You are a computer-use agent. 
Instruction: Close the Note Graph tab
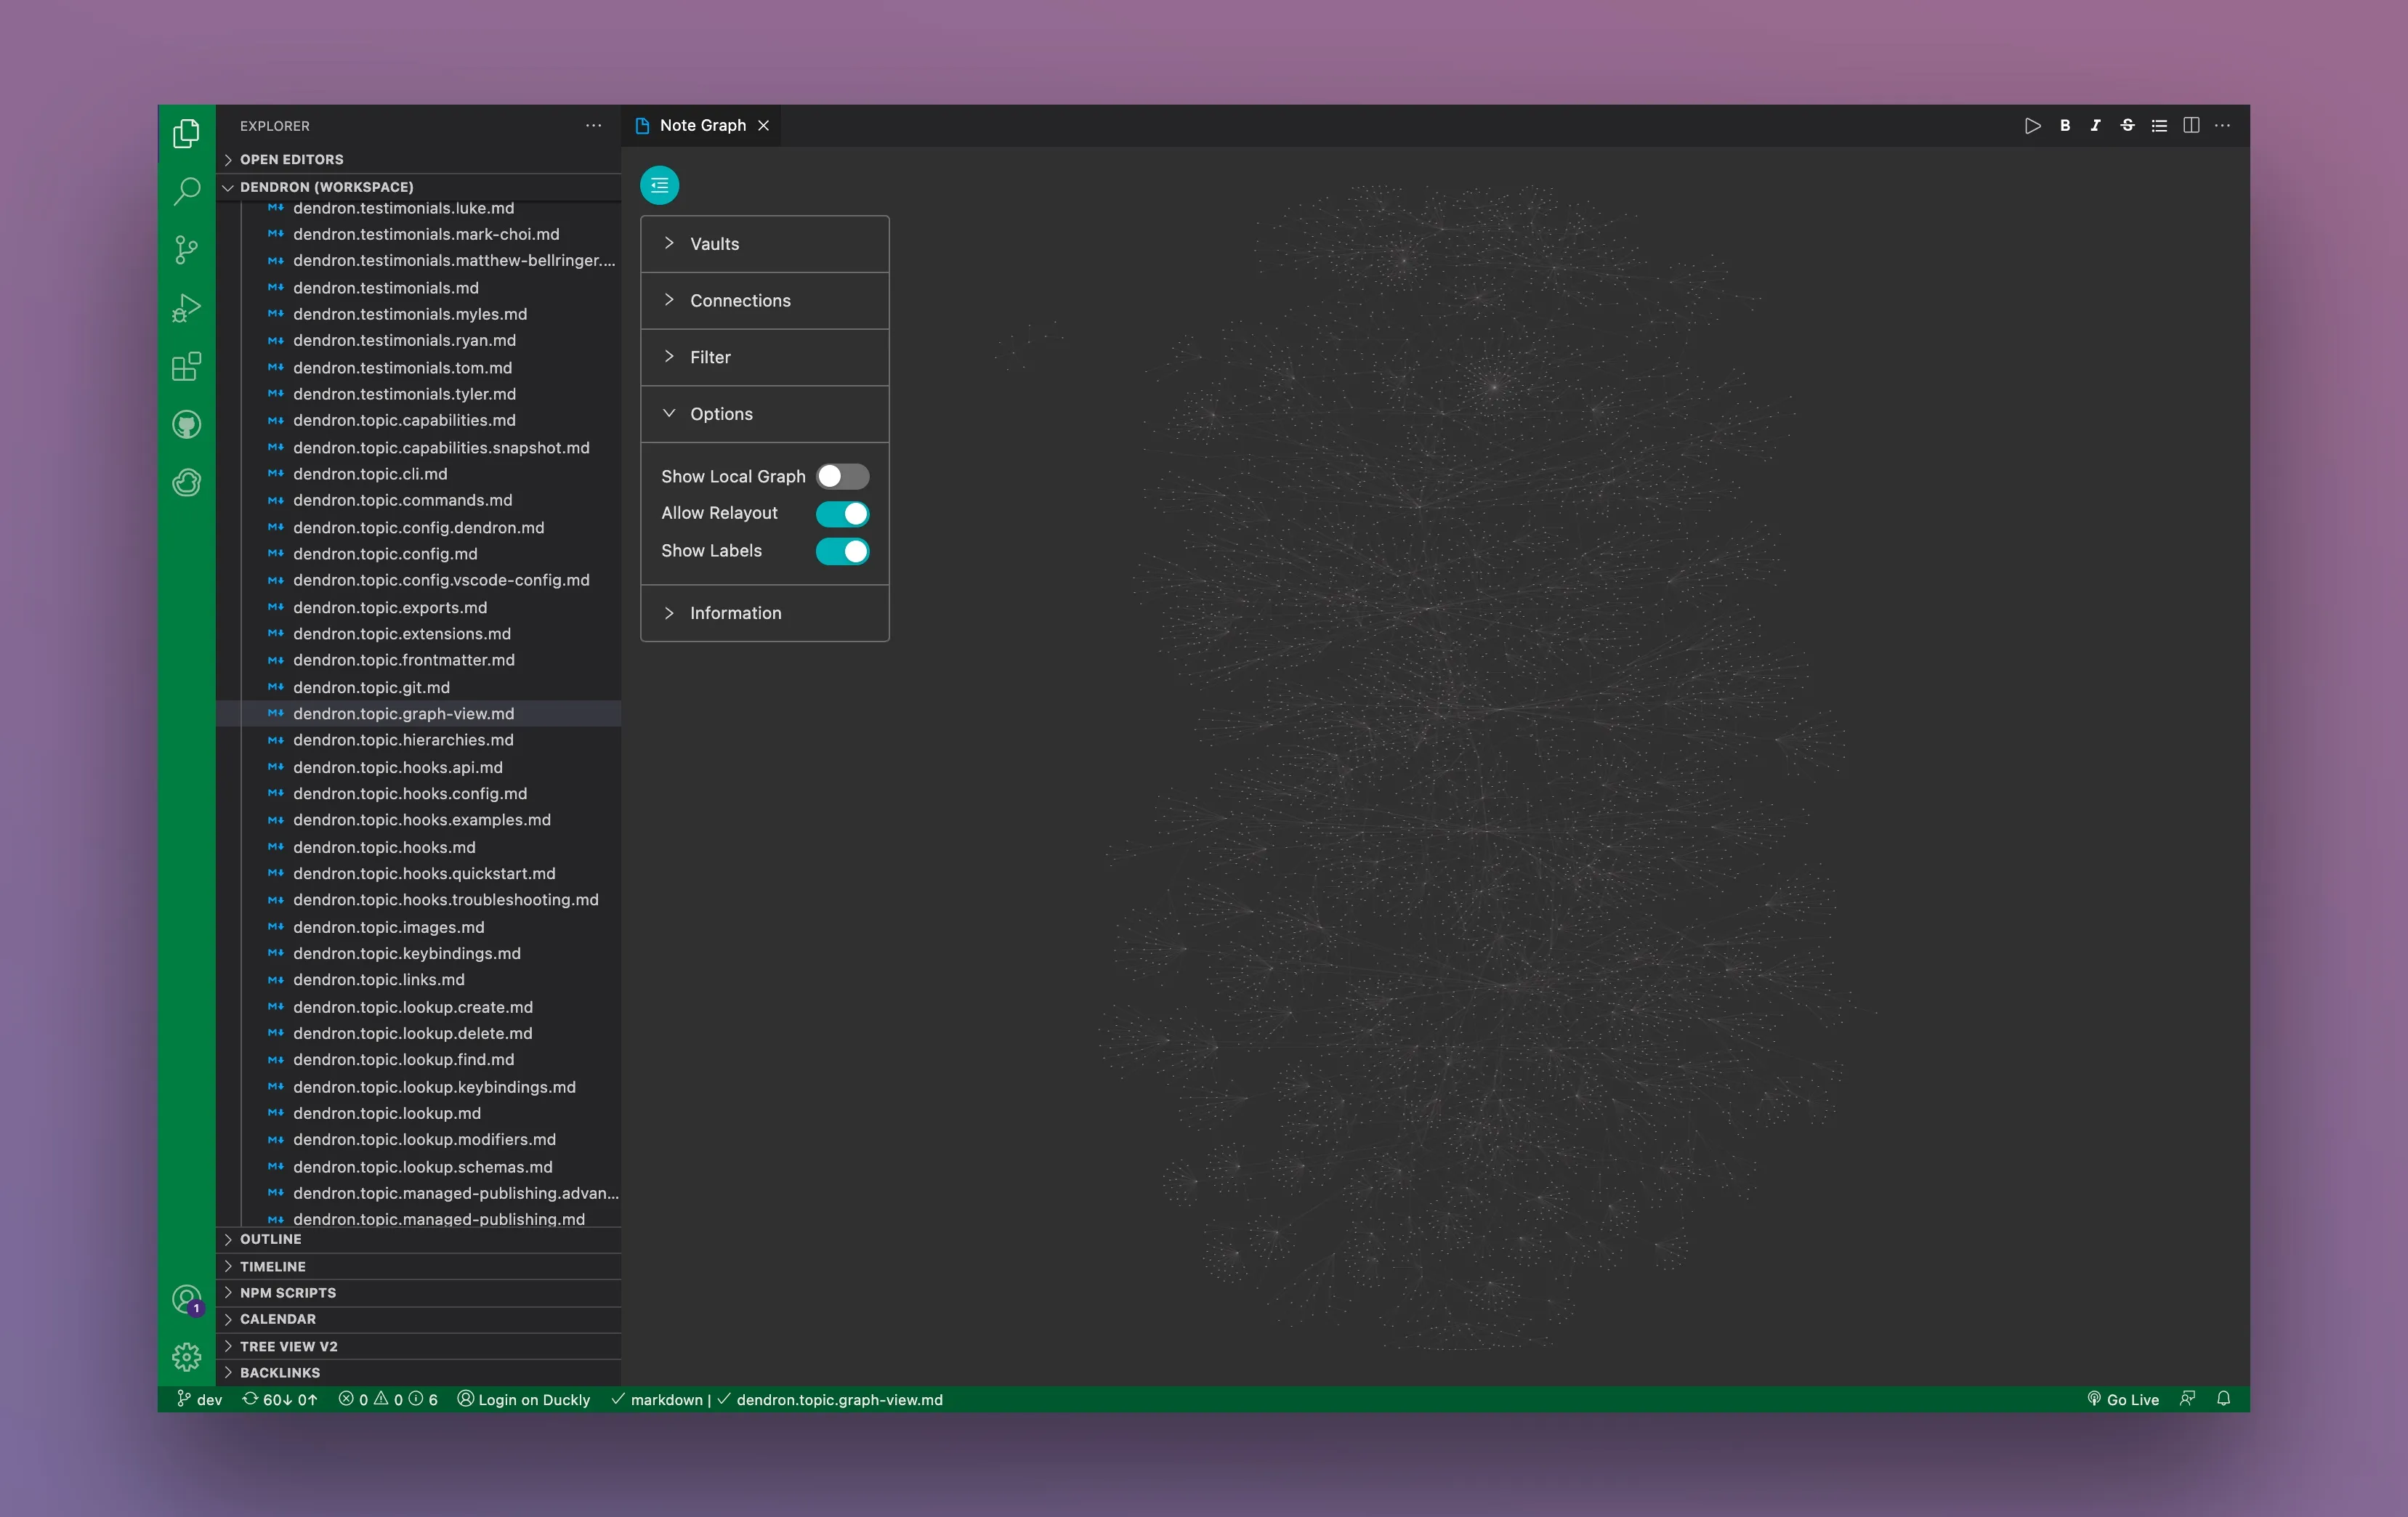tap(763, 126)
